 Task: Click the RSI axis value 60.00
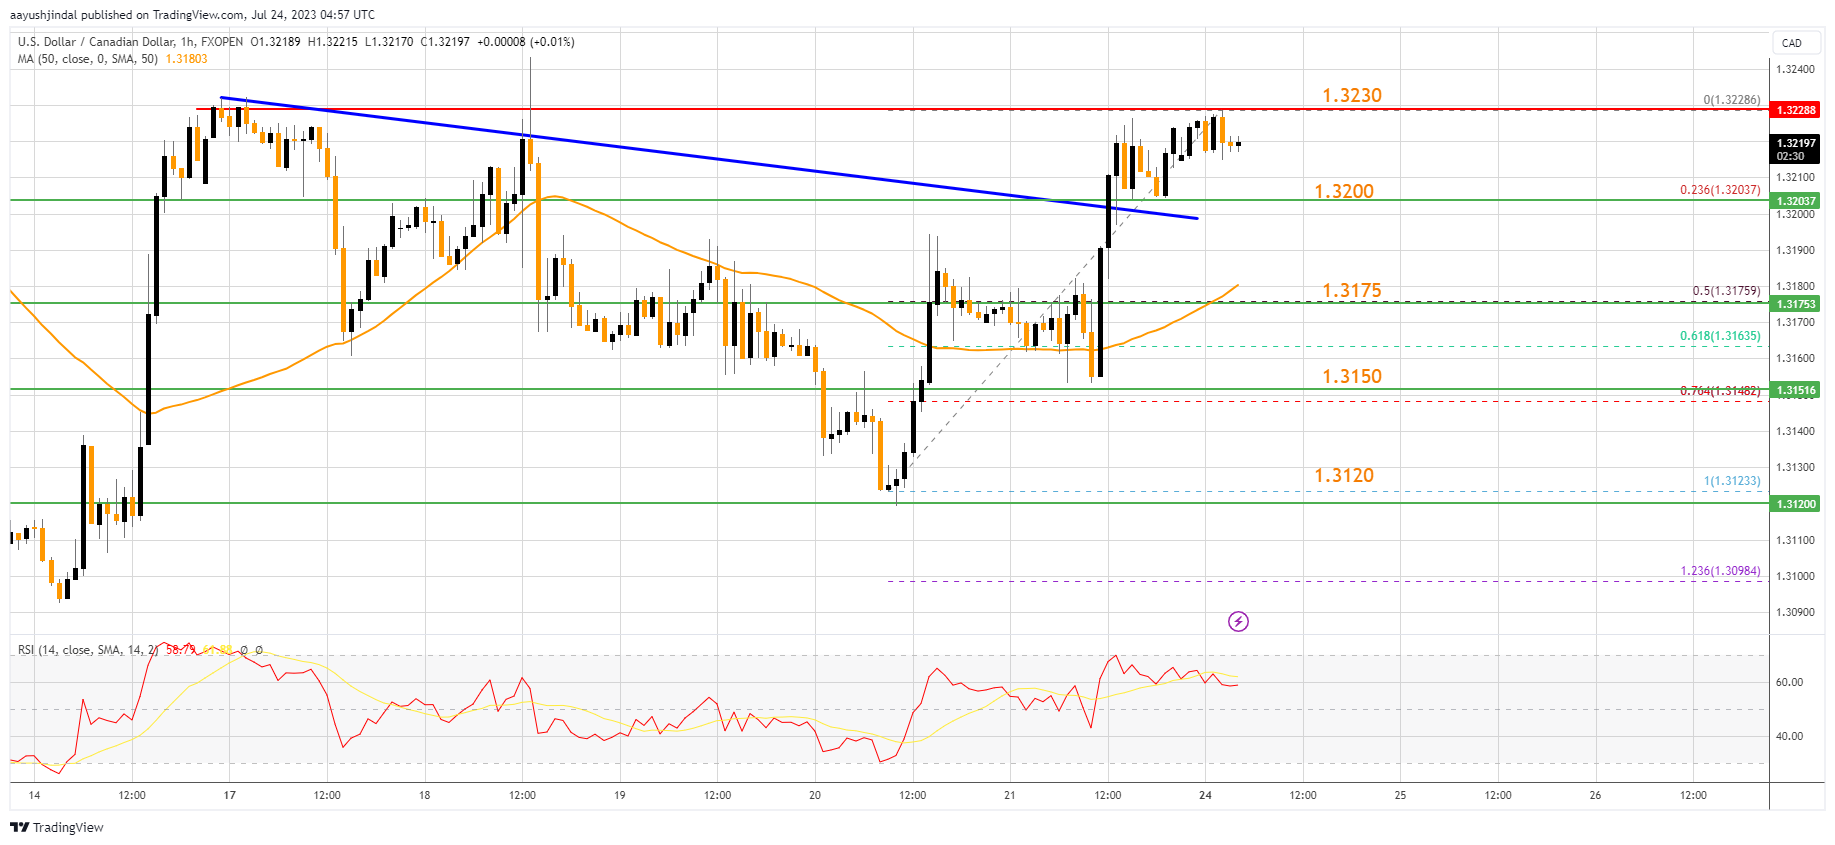click(x=1789, y=682)
